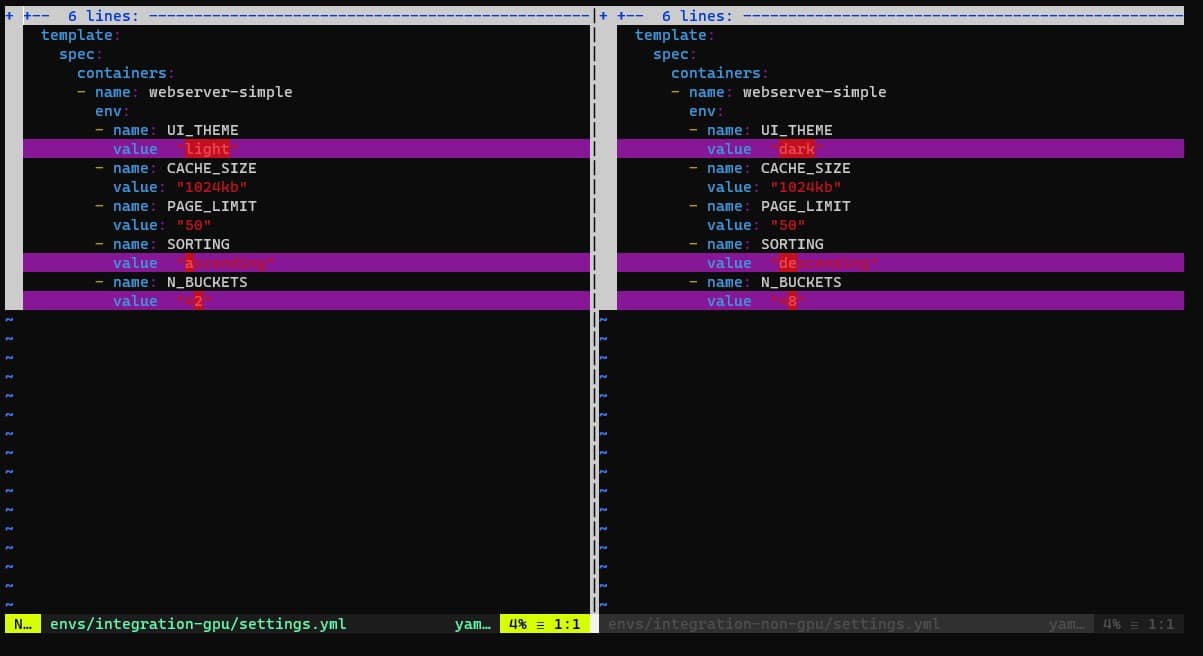Screen dimensions: 1203x656
Task: Click the env: key in left pane
Action: click(x=113, y=111)
